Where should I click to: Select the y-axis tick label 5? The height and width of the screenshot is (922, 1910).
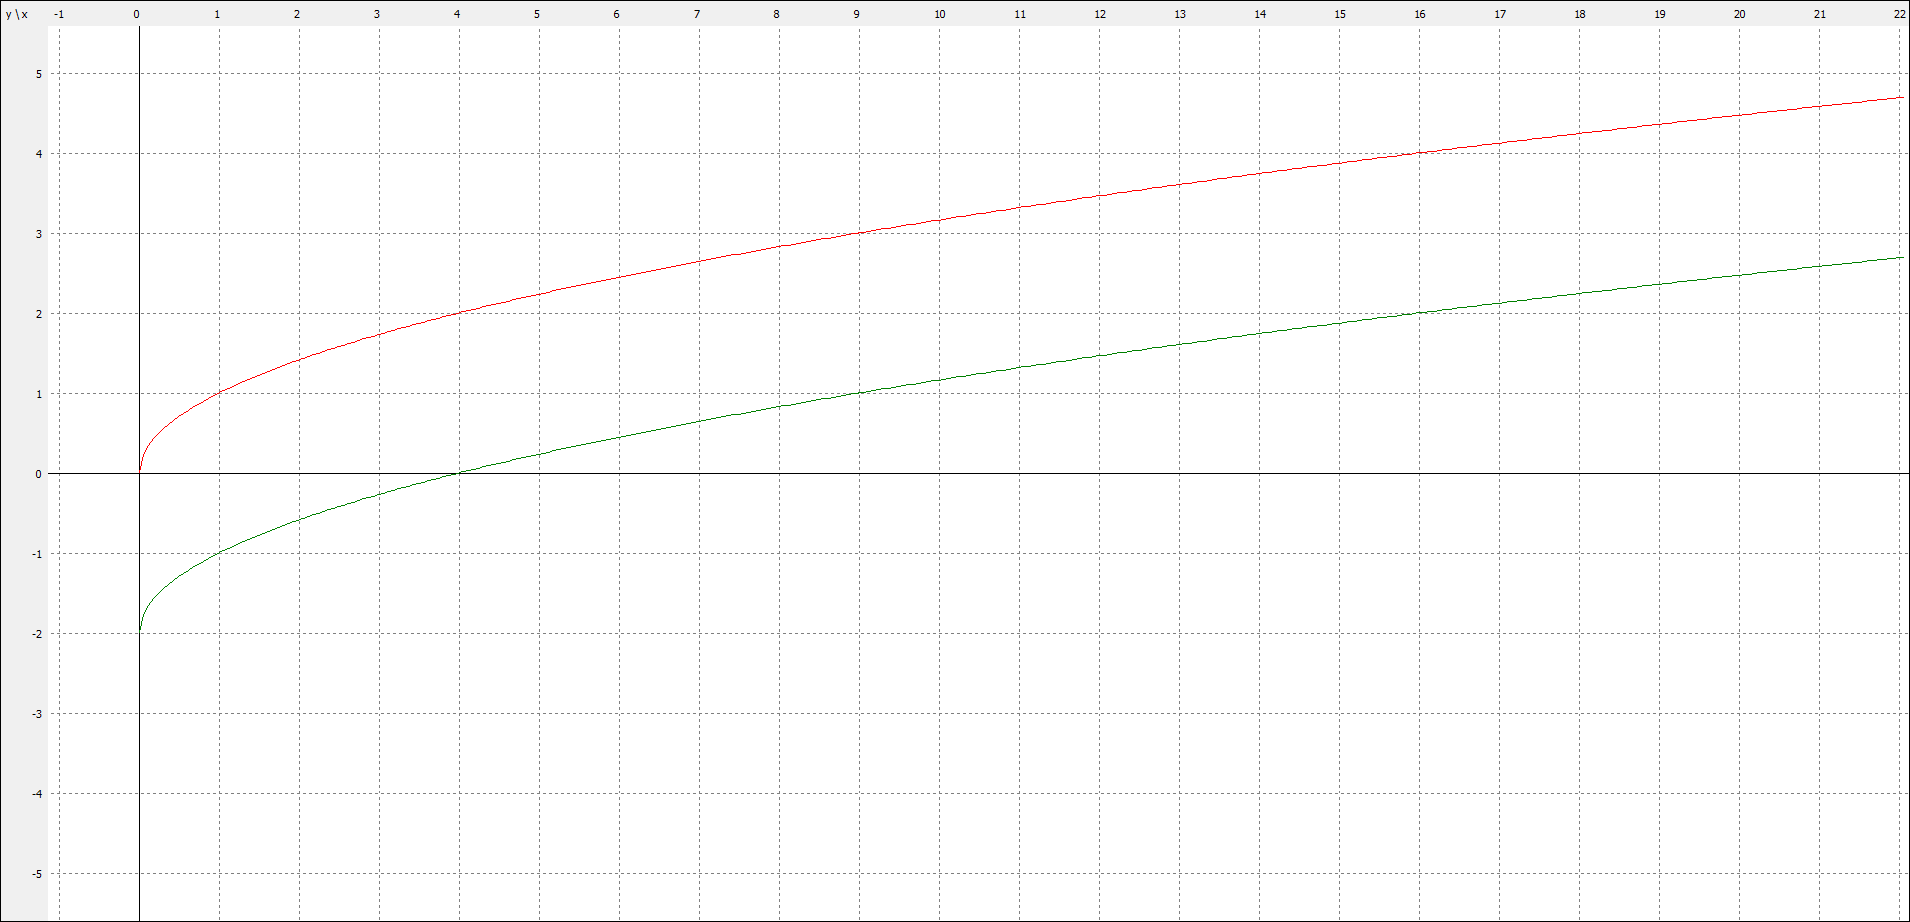tap(39, 74)
